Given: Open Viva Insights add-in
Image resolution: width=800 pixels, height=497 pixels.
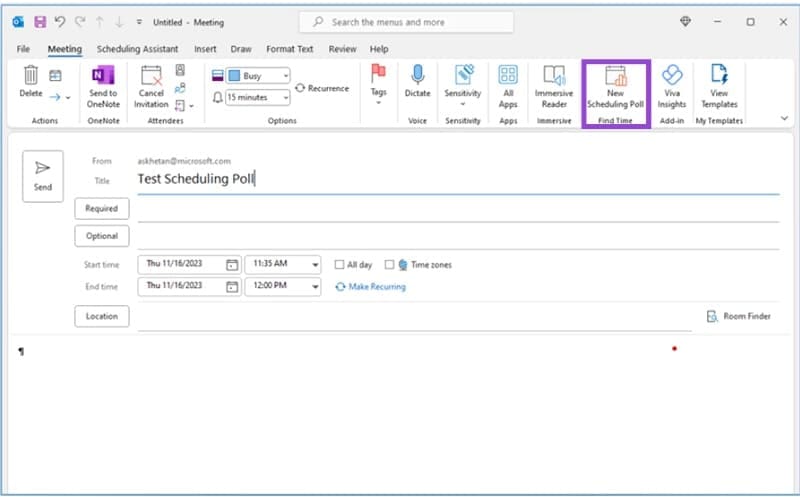Looking at the screenshot, I should [672, 86].
